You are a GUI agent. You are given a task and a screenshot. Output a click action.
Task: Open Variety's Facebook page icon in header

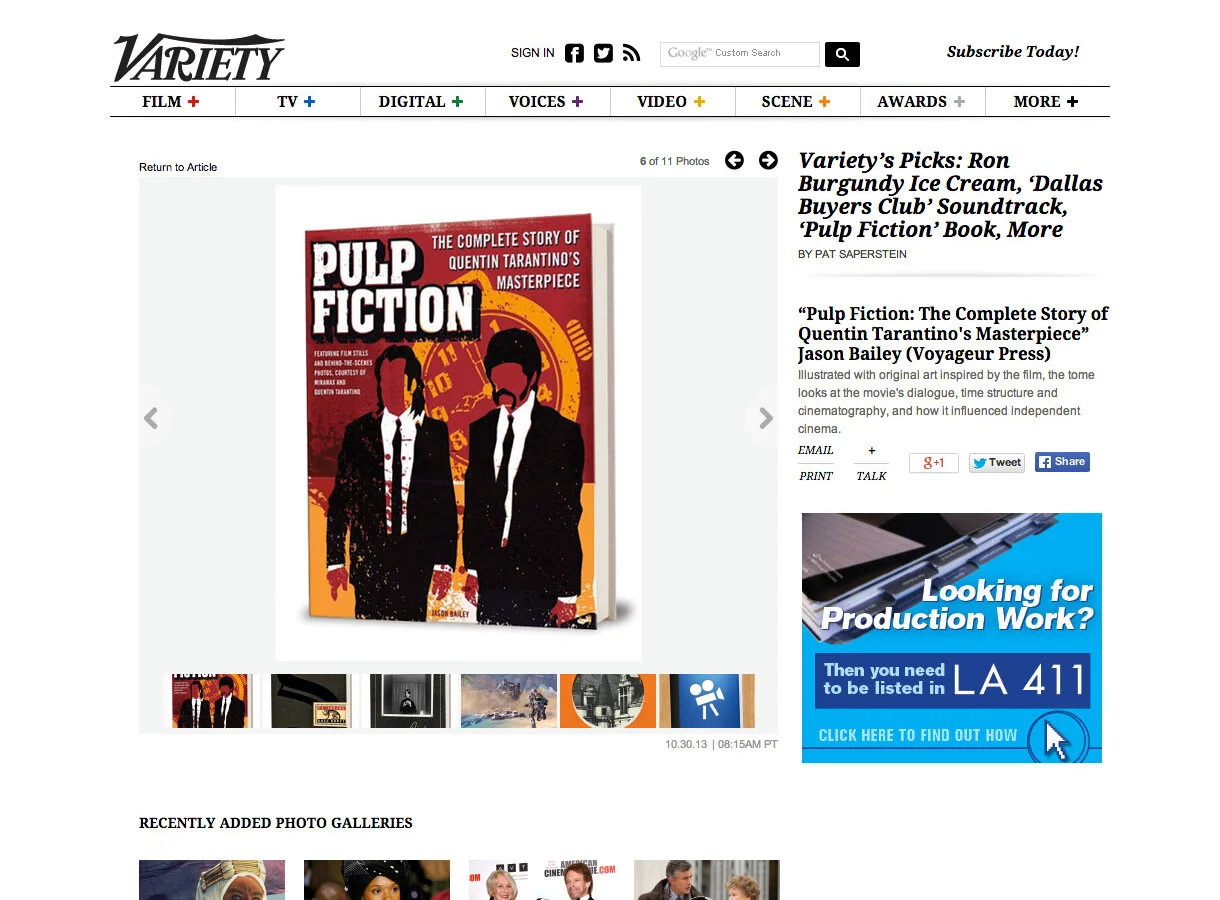574,53
